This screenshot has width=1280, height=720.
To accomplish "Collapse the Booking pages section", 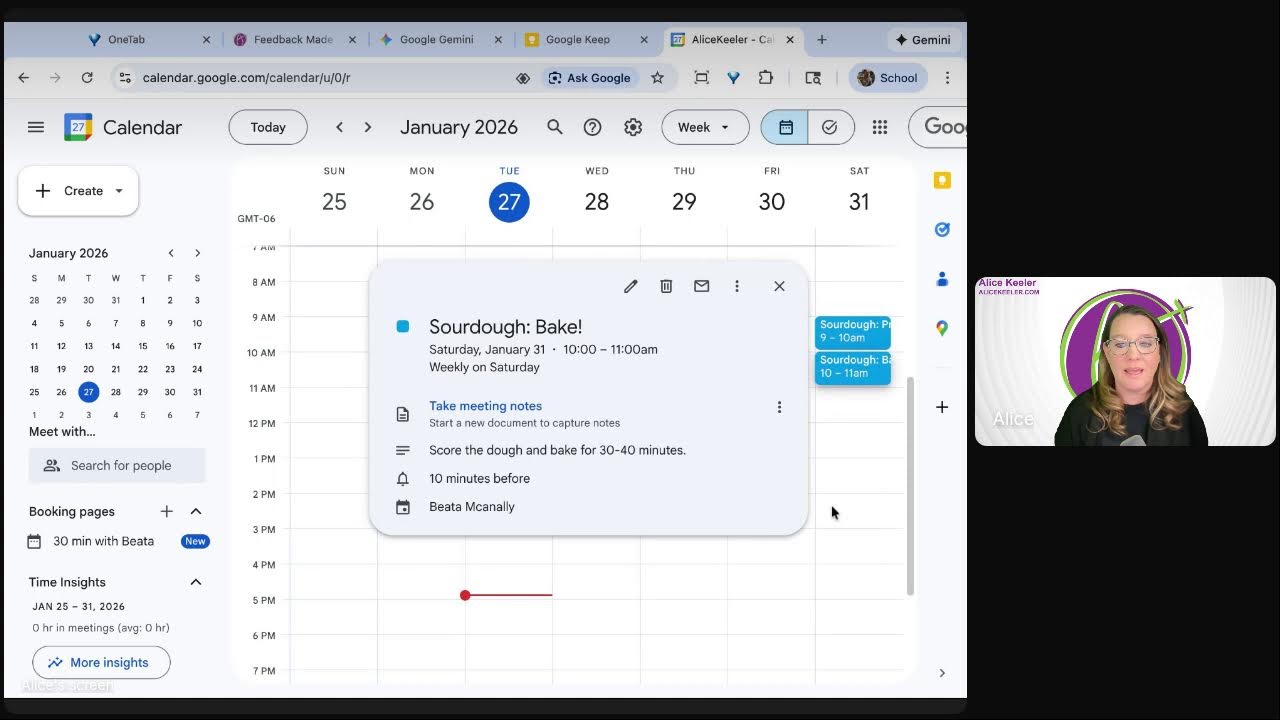I will [196, 511].
